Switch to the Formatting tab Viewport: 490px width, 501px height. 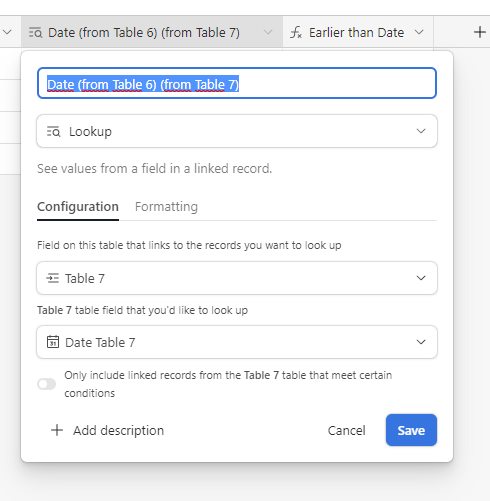click(166, 207)
